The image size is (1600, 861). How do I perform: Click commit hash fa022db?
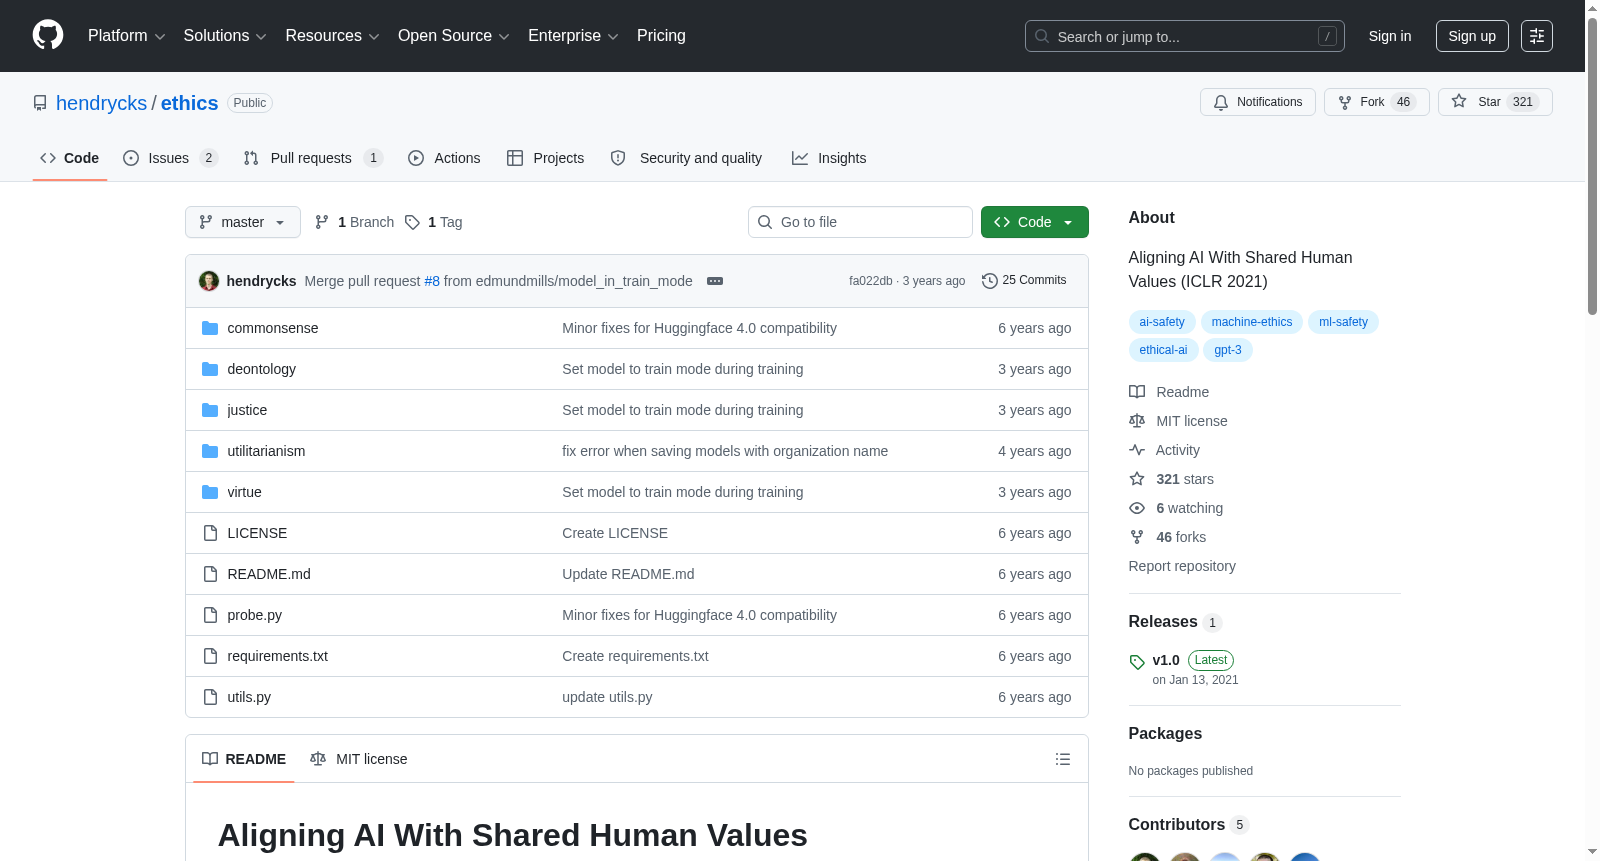[x=870, y=281]
